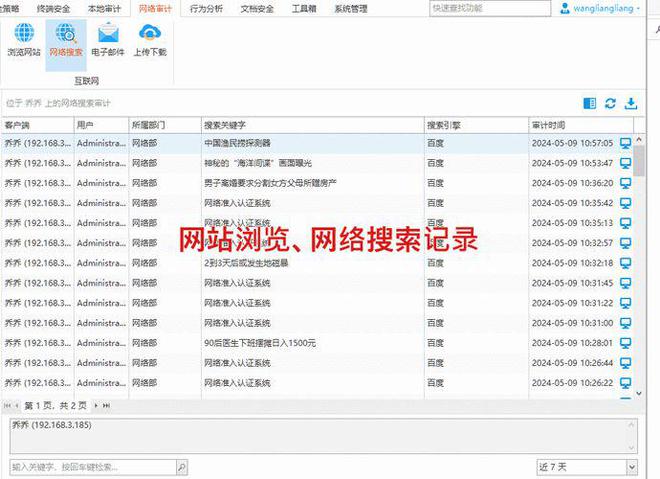The height and width of the screenshot is (479, 660).
Task: Click the keyword search input field
Action: tap(93, 467)
